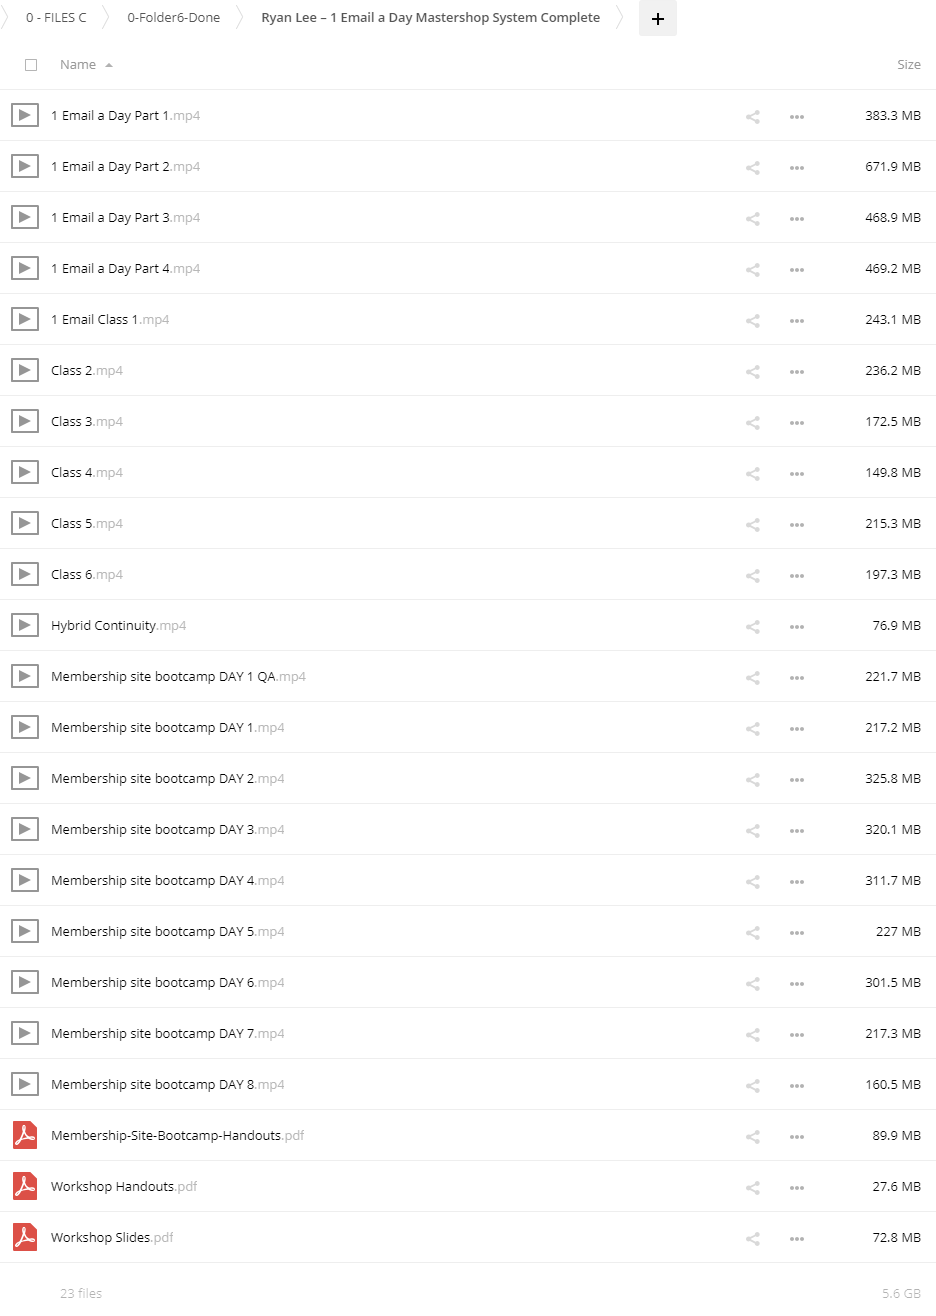Open Class 5.mp4 file name
Image resolution: width=936 pixels, height=1316 pixels.
[87, 524]
